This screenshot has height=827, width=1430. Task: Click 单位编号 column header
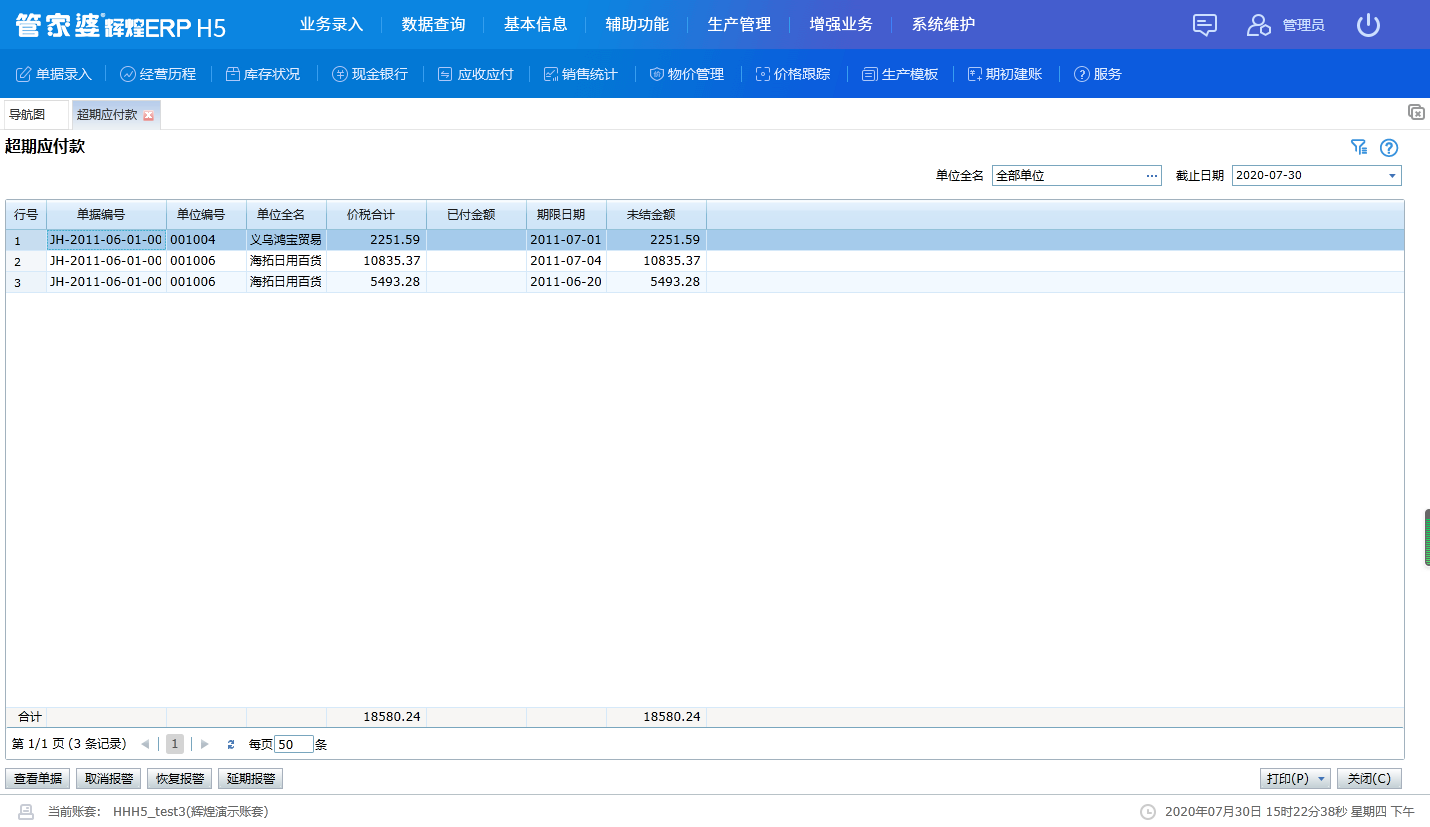click(206, 215)
